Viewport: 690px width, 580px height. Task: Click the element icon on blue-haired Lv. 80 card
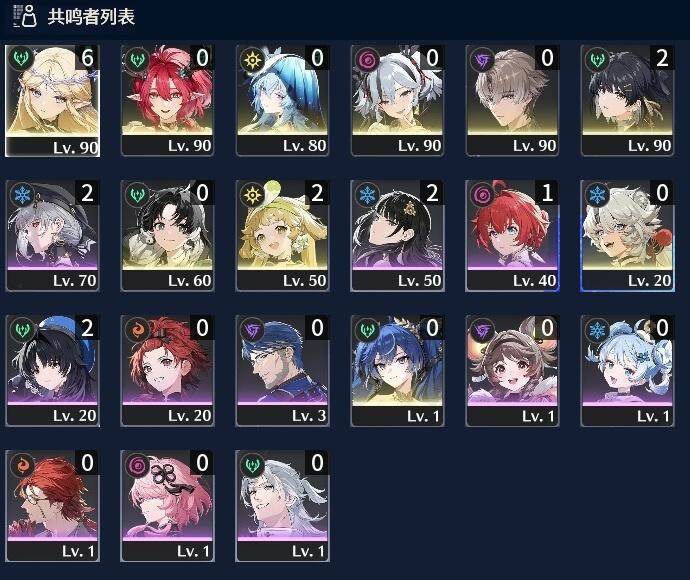pyautogui.click(x=252, y=59)
